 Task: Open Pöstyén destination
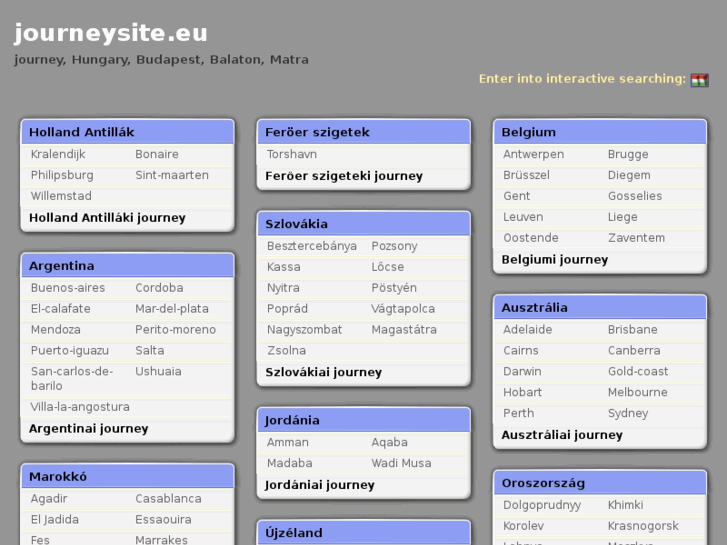(394, 288)
